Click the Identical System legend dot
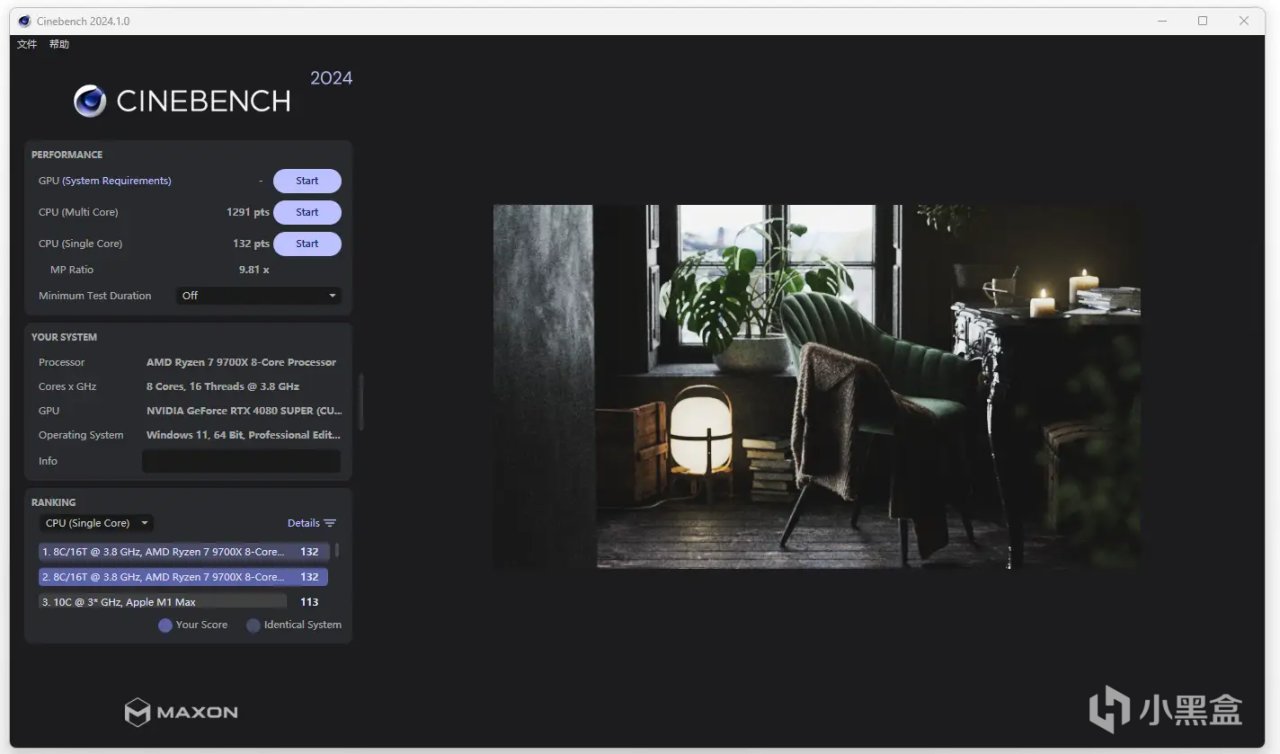The image size is (1280, 754). point(253,625)
